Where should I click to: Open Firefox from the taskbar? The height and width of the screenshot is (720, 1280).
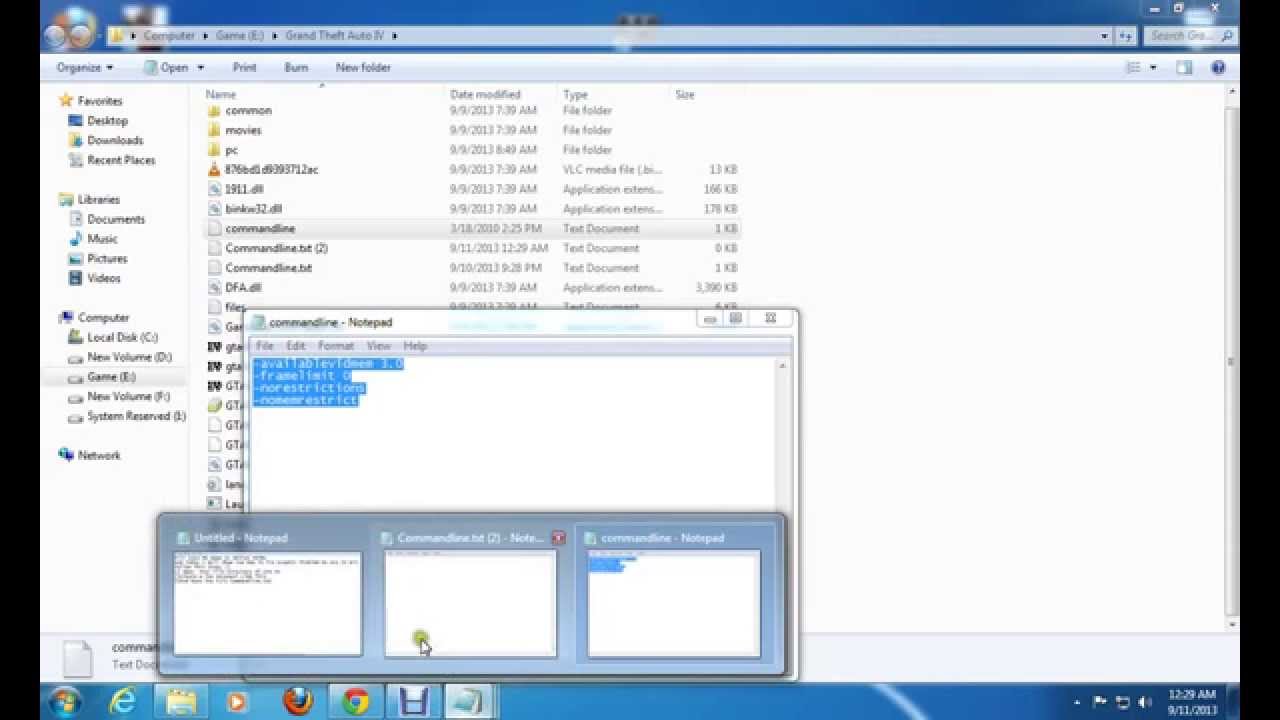tap(297, 702)
